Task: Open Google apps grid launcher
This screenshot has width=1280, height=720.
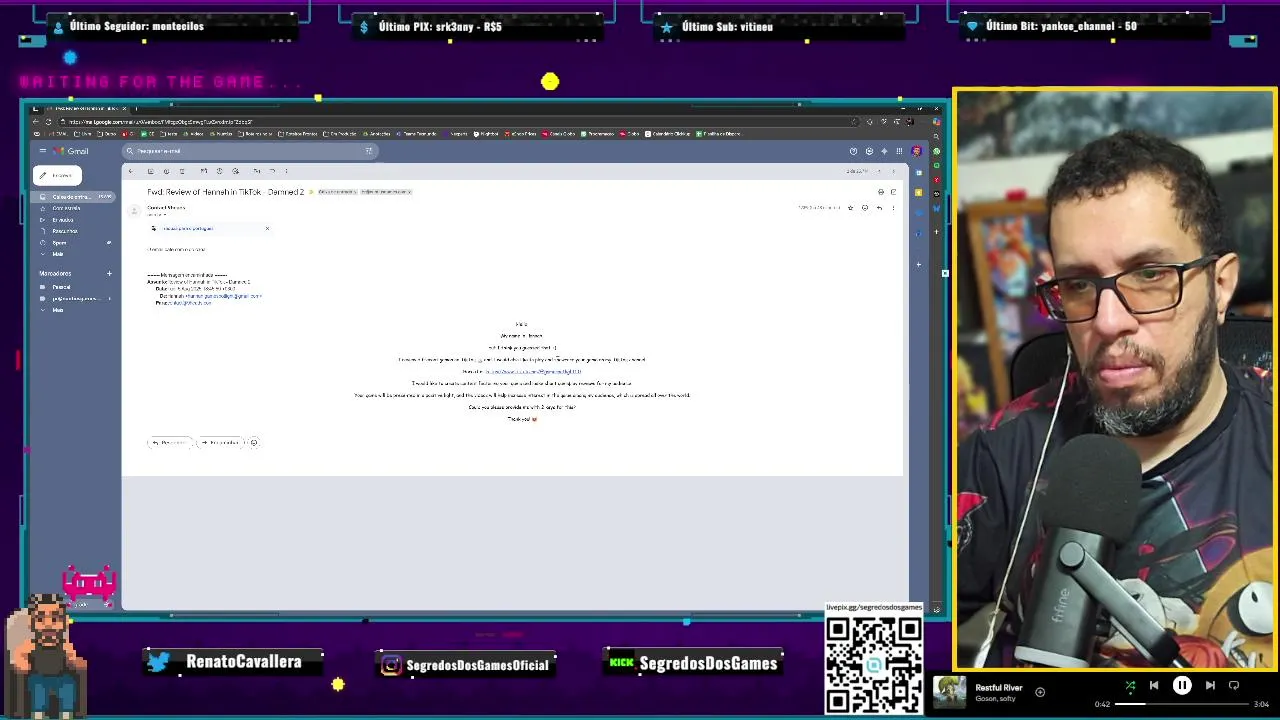Action: tap(899, 151)
